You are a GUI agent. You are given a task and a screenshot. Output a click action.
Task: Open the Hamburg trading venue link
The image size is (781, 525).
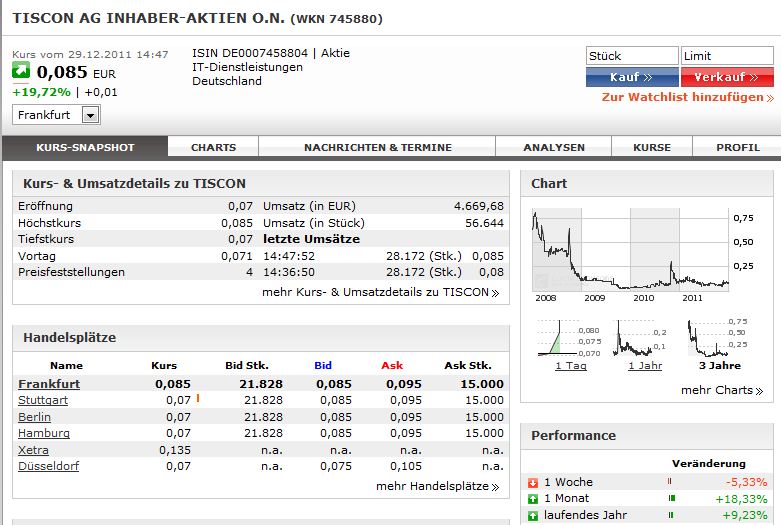pyautogui.click(x=44, y=433)
